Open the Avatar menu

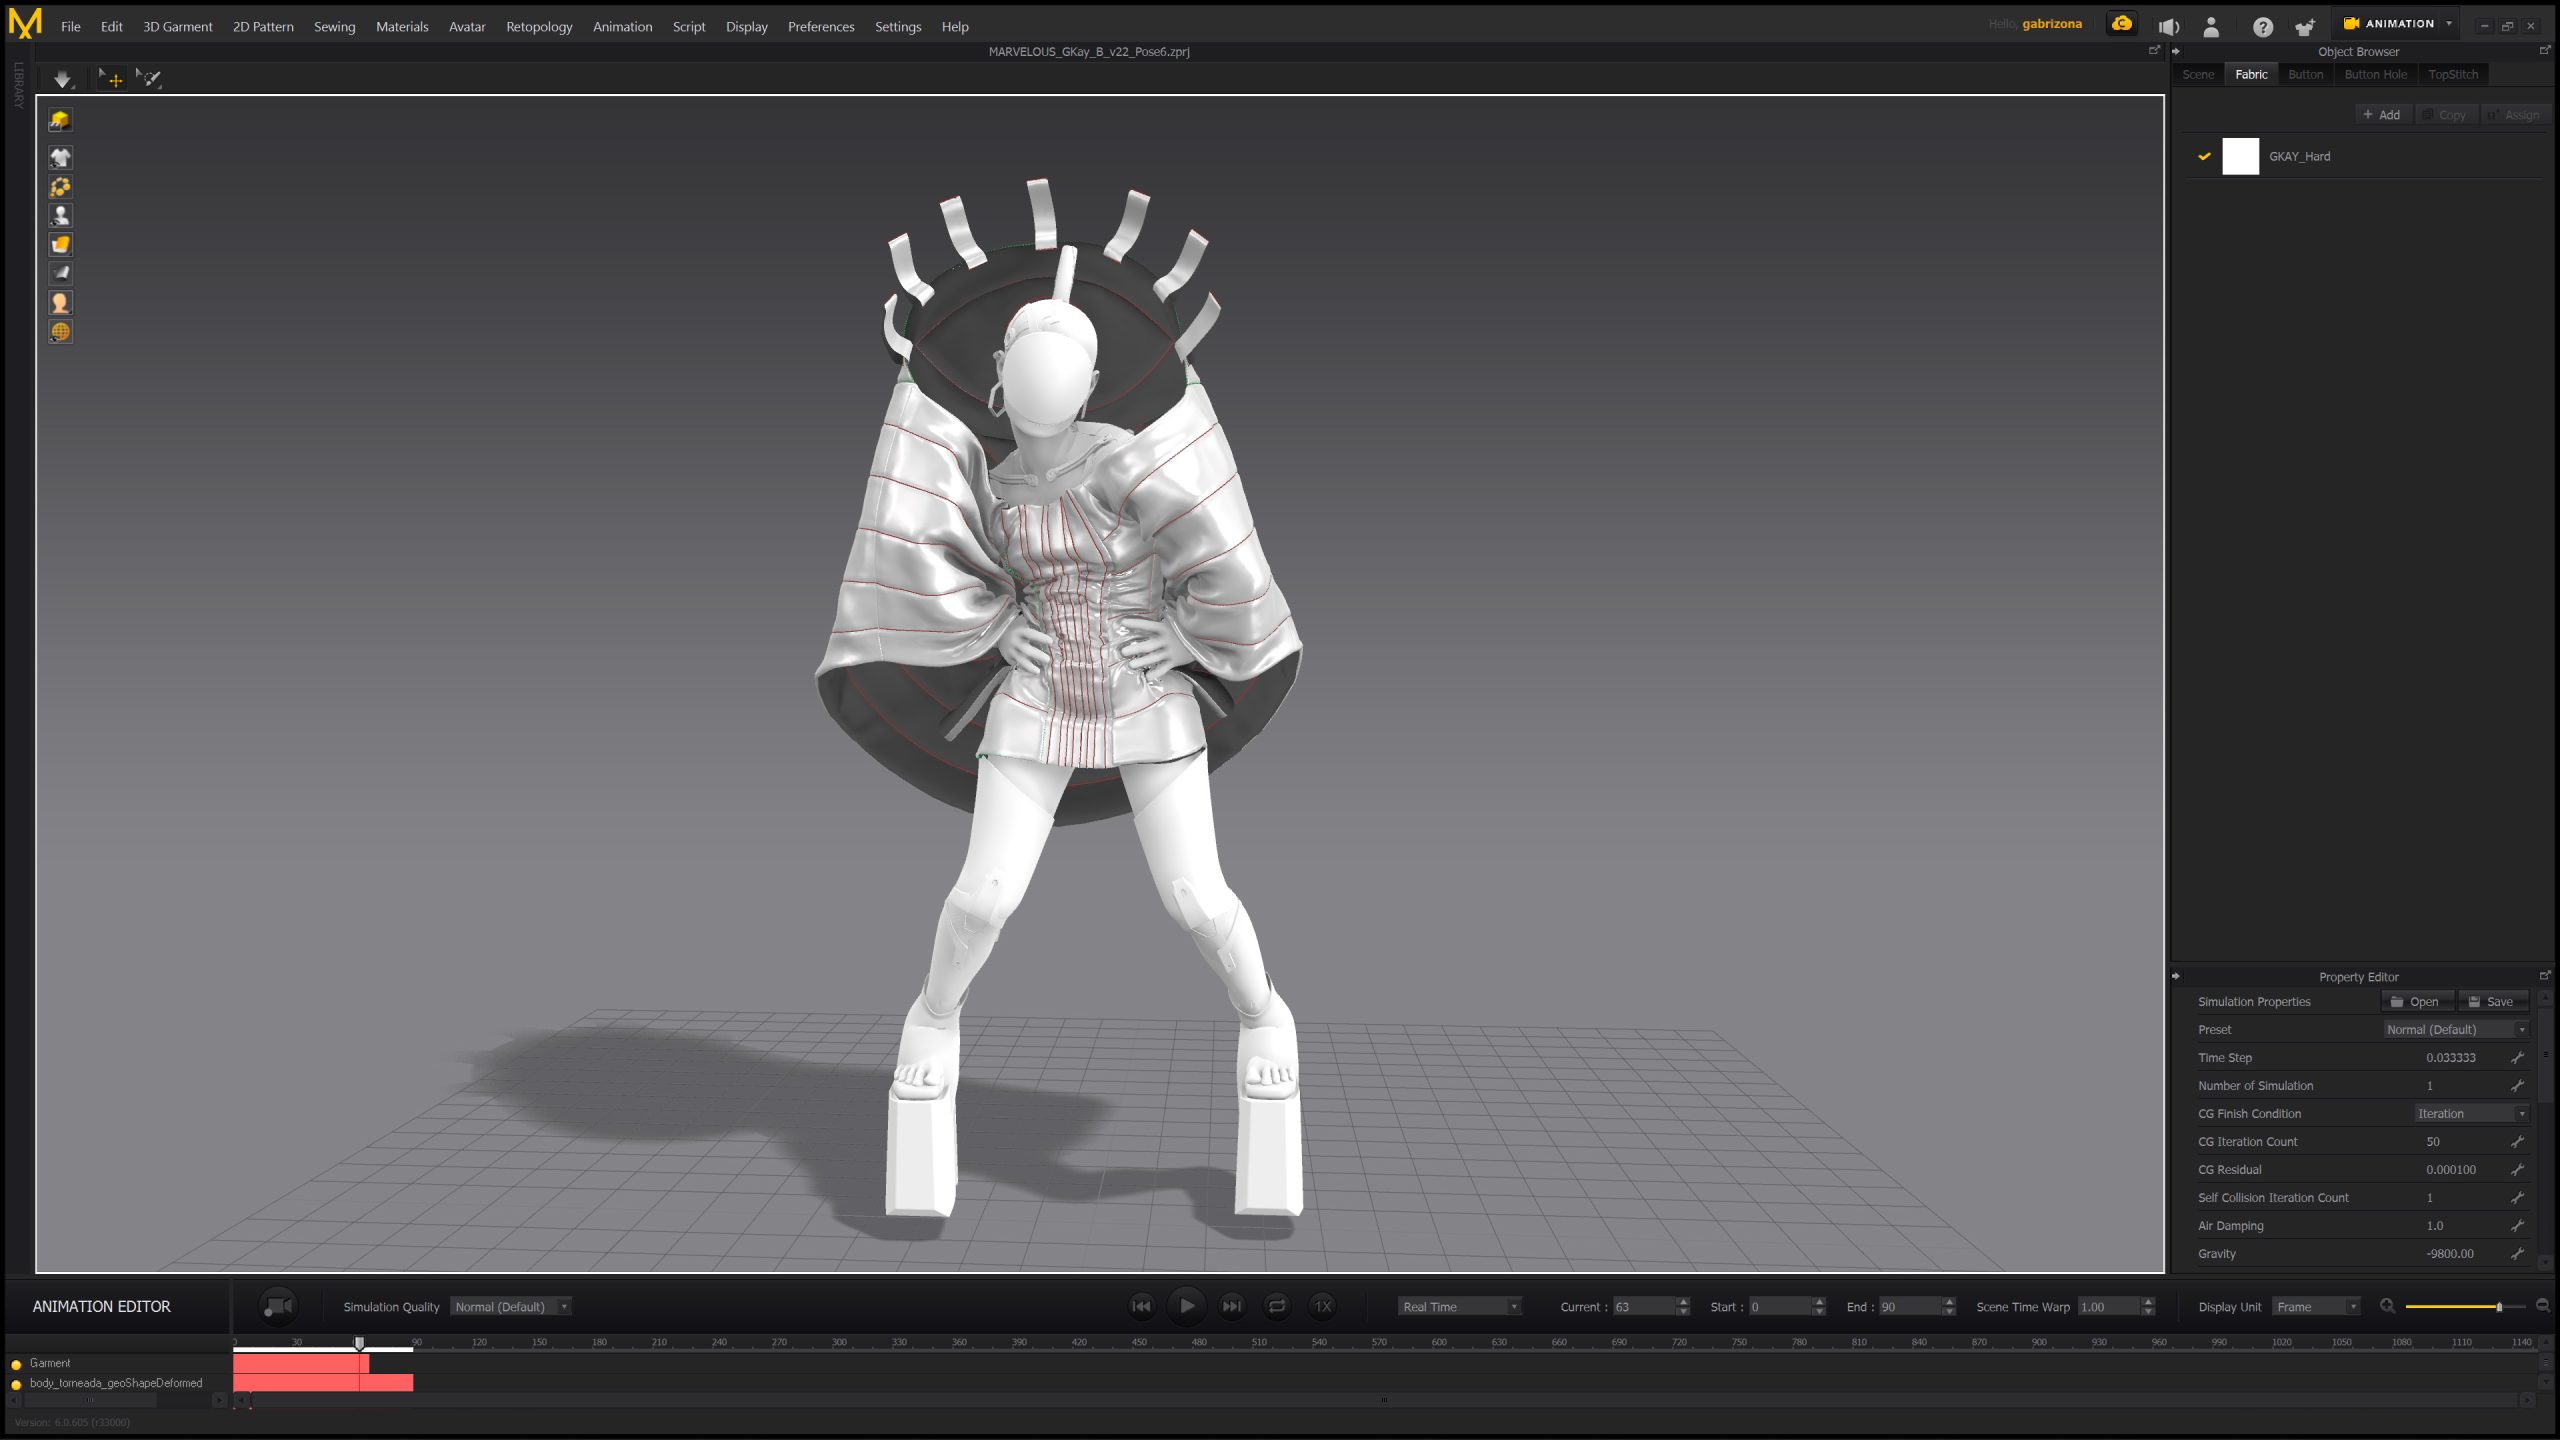click(x=466, y=27)
